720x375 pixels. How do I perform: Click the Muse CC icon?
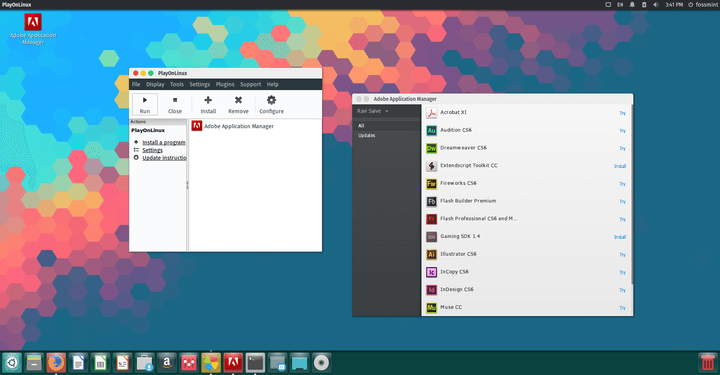[431, 308]
